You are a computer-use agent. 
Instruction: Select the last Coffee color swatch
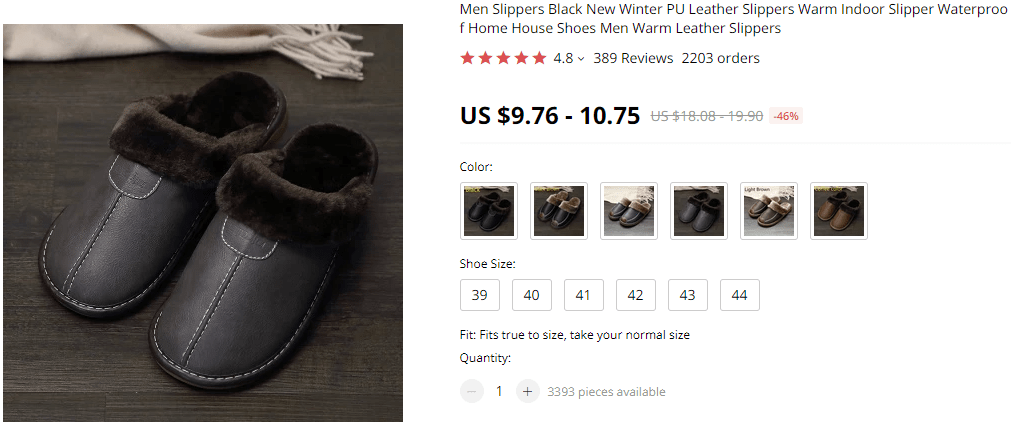(x=839, y=211)
